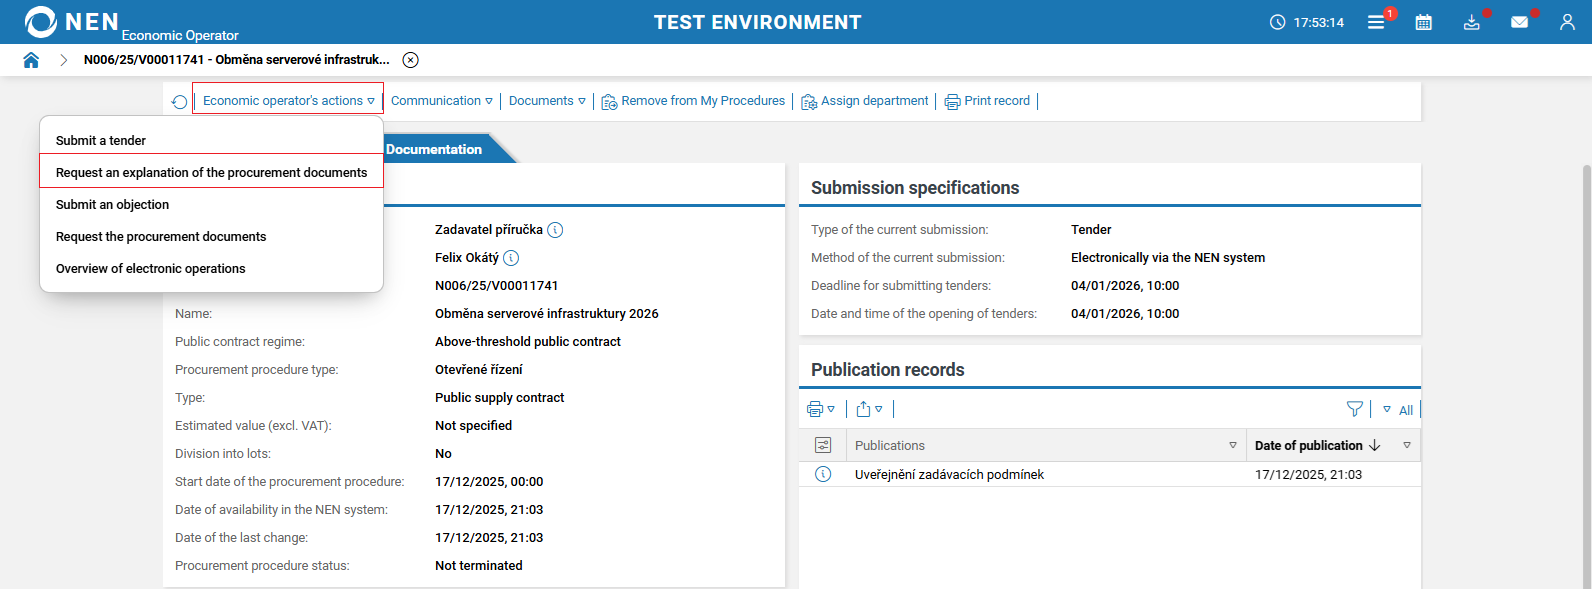This screenshot has width=1592, height=589.
Task: Choose Request an explanation of procurement documents
Action: click(211, 173)
